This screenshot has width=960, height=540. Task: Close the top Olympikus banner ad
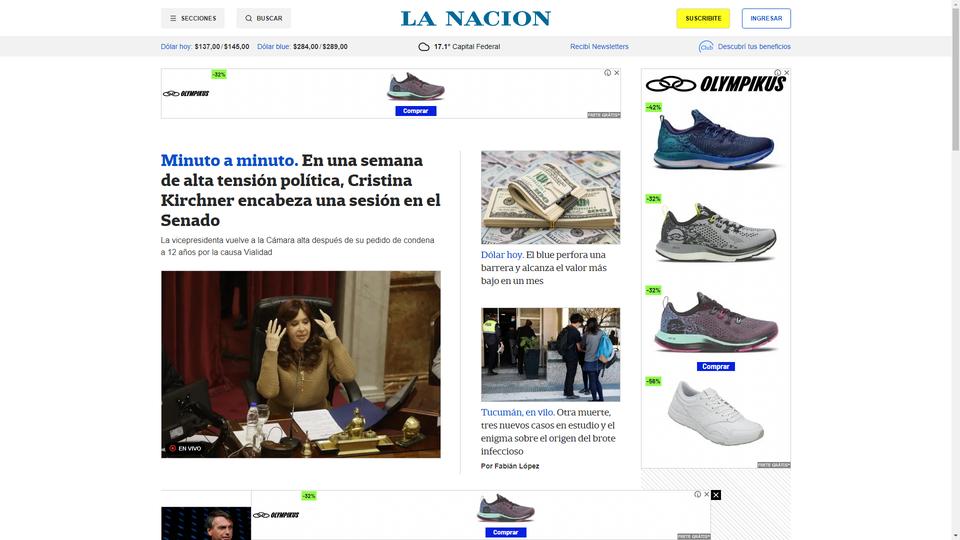617,73
